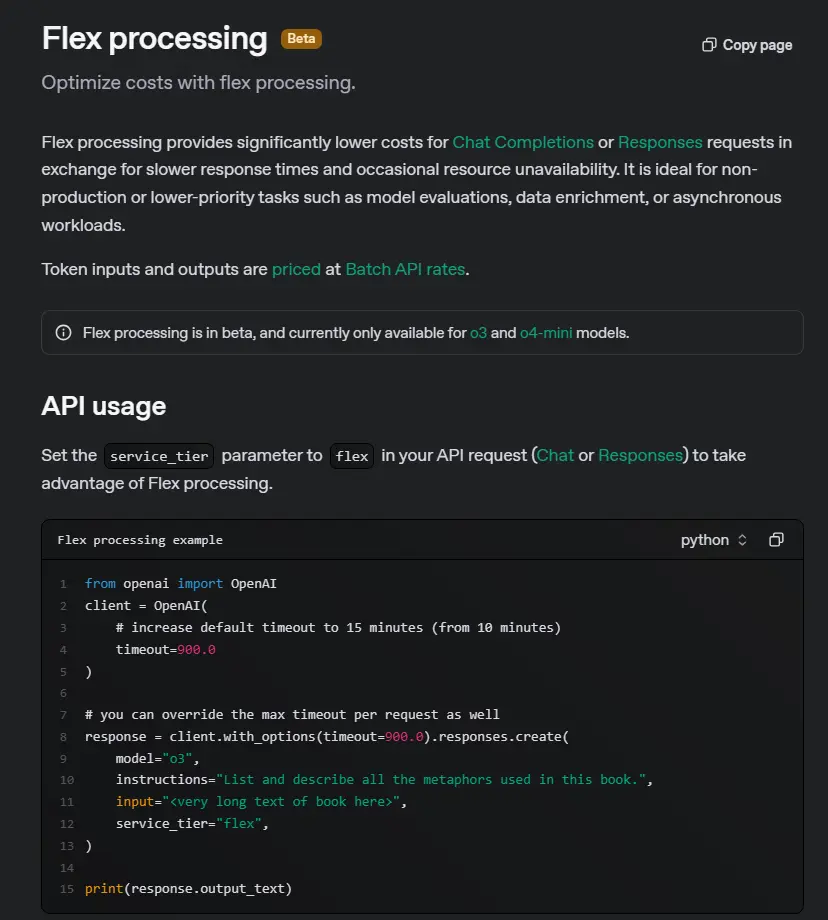Click the Responses link in API usage section
The height and width of the screenshot is (920, 828).
pyautogui.click(x=640, y=455)
